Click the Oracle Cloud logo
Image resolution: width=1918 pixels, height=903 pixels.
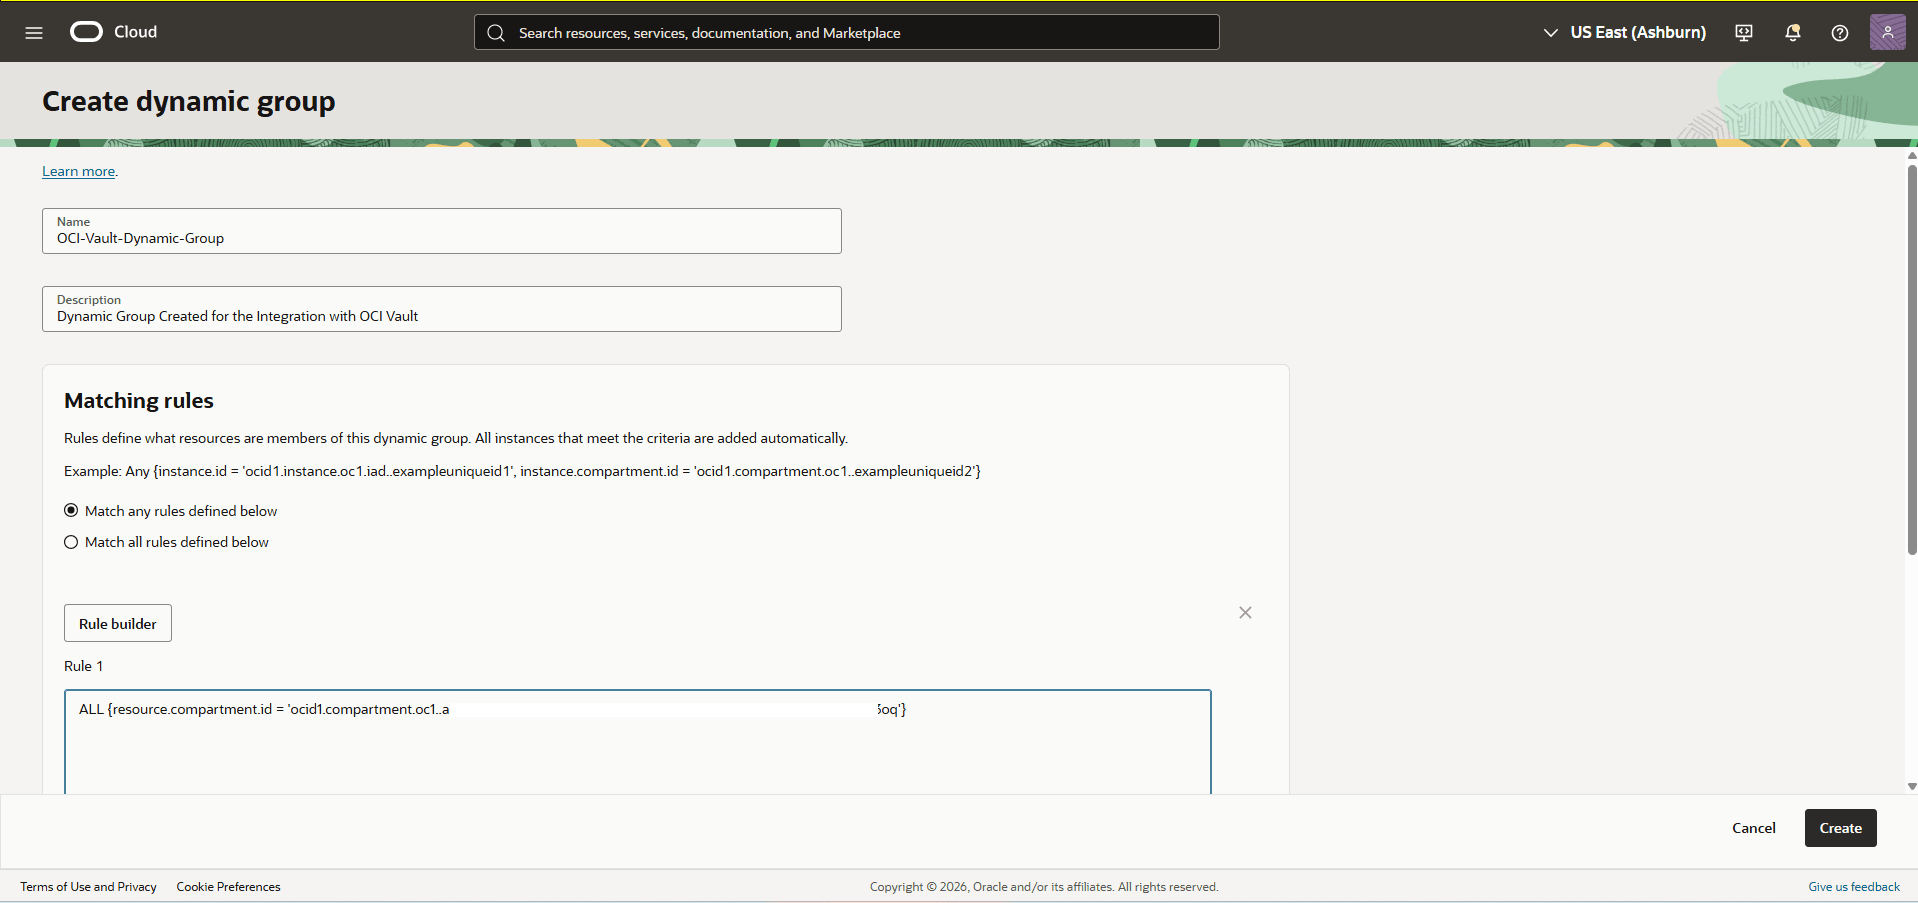click(x=114, y=32)
